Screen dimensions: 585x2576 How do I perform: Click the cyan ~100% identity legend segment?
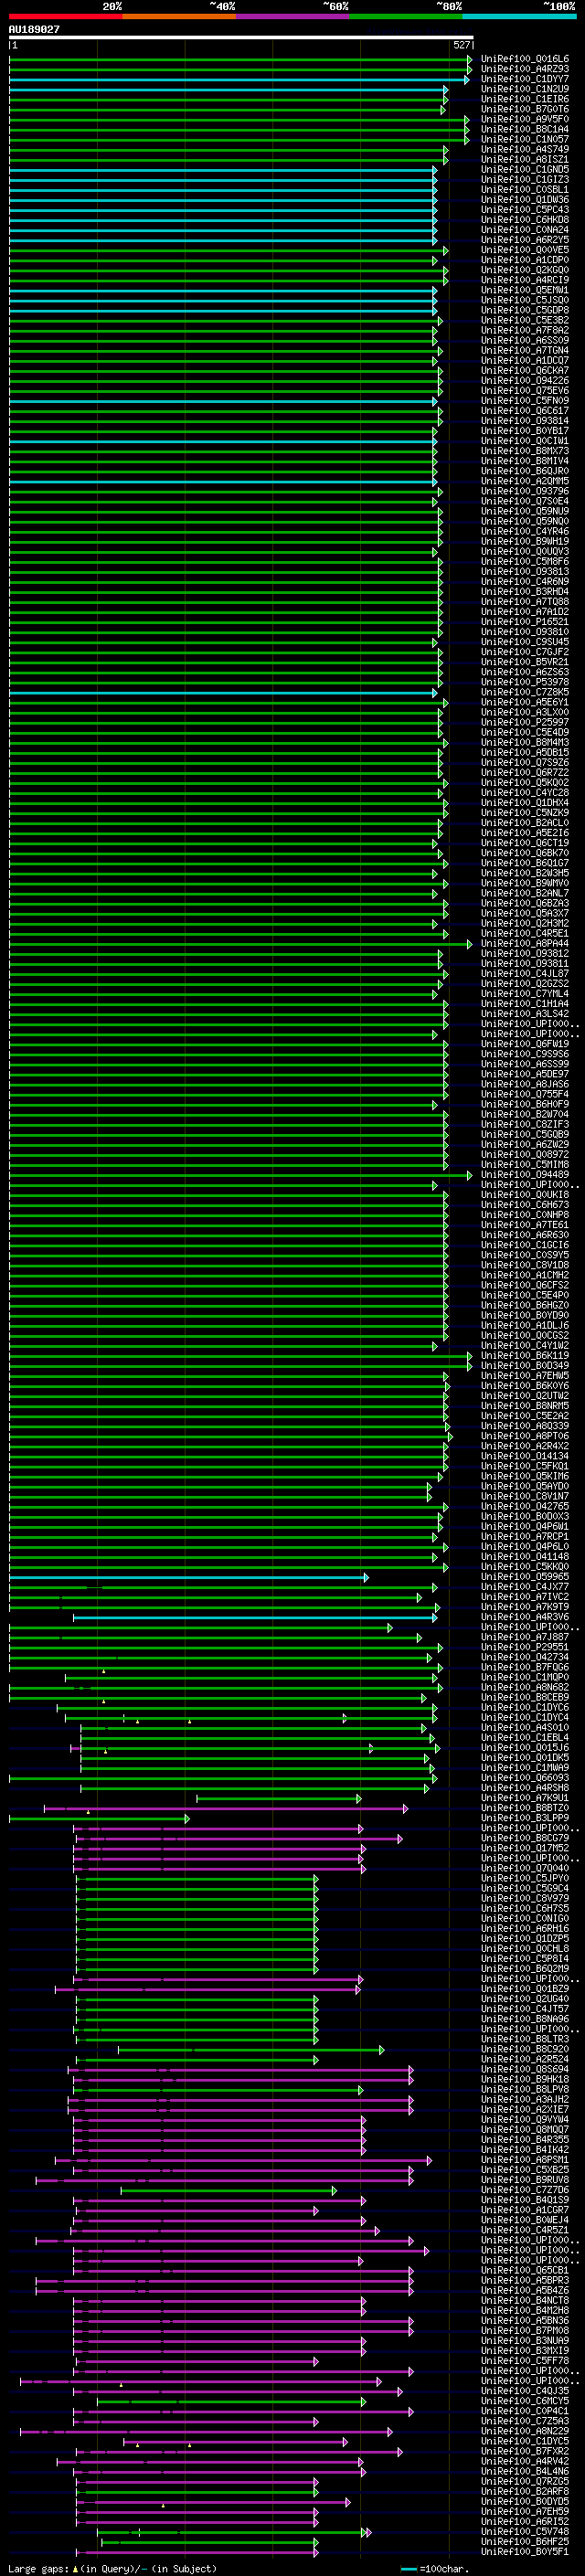(519, 17)
